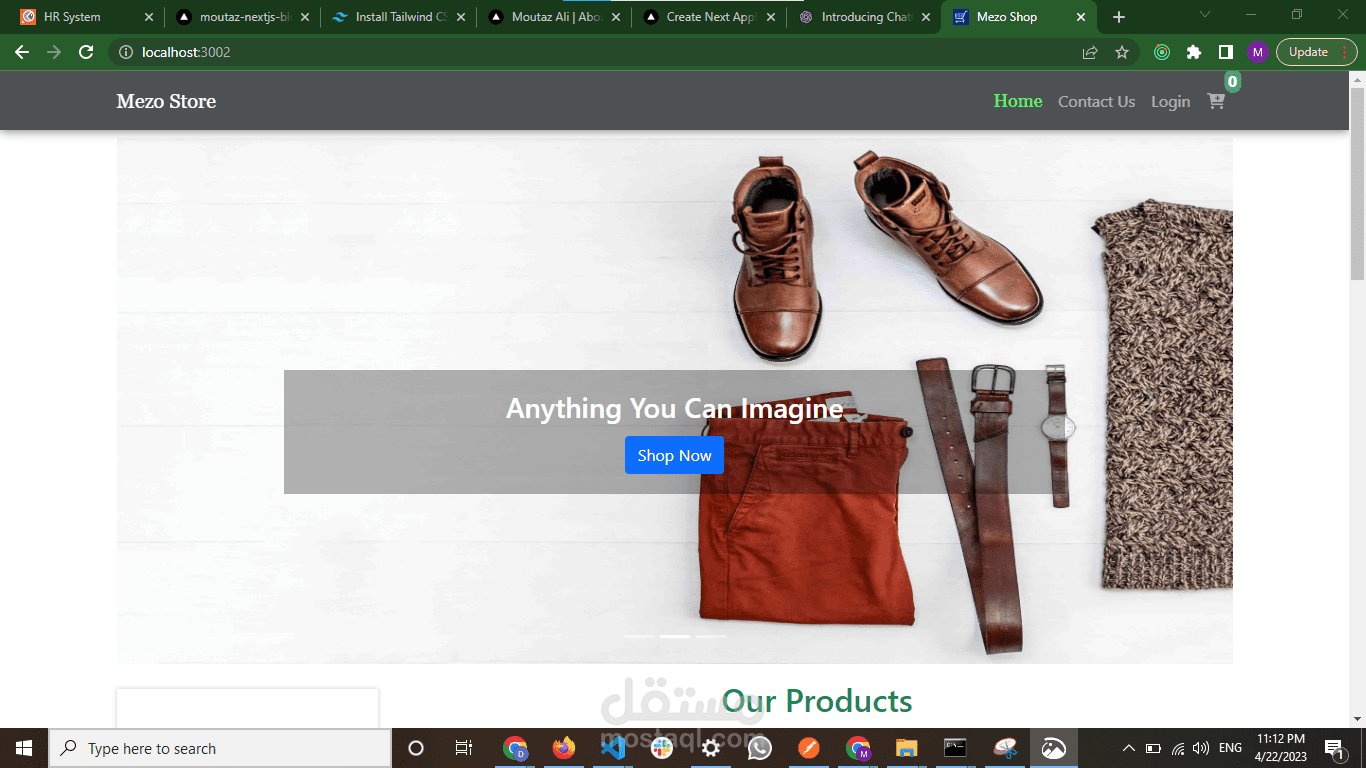Click the "Our Products" heading
The image size is (1366, 768).
coord(817,701)
